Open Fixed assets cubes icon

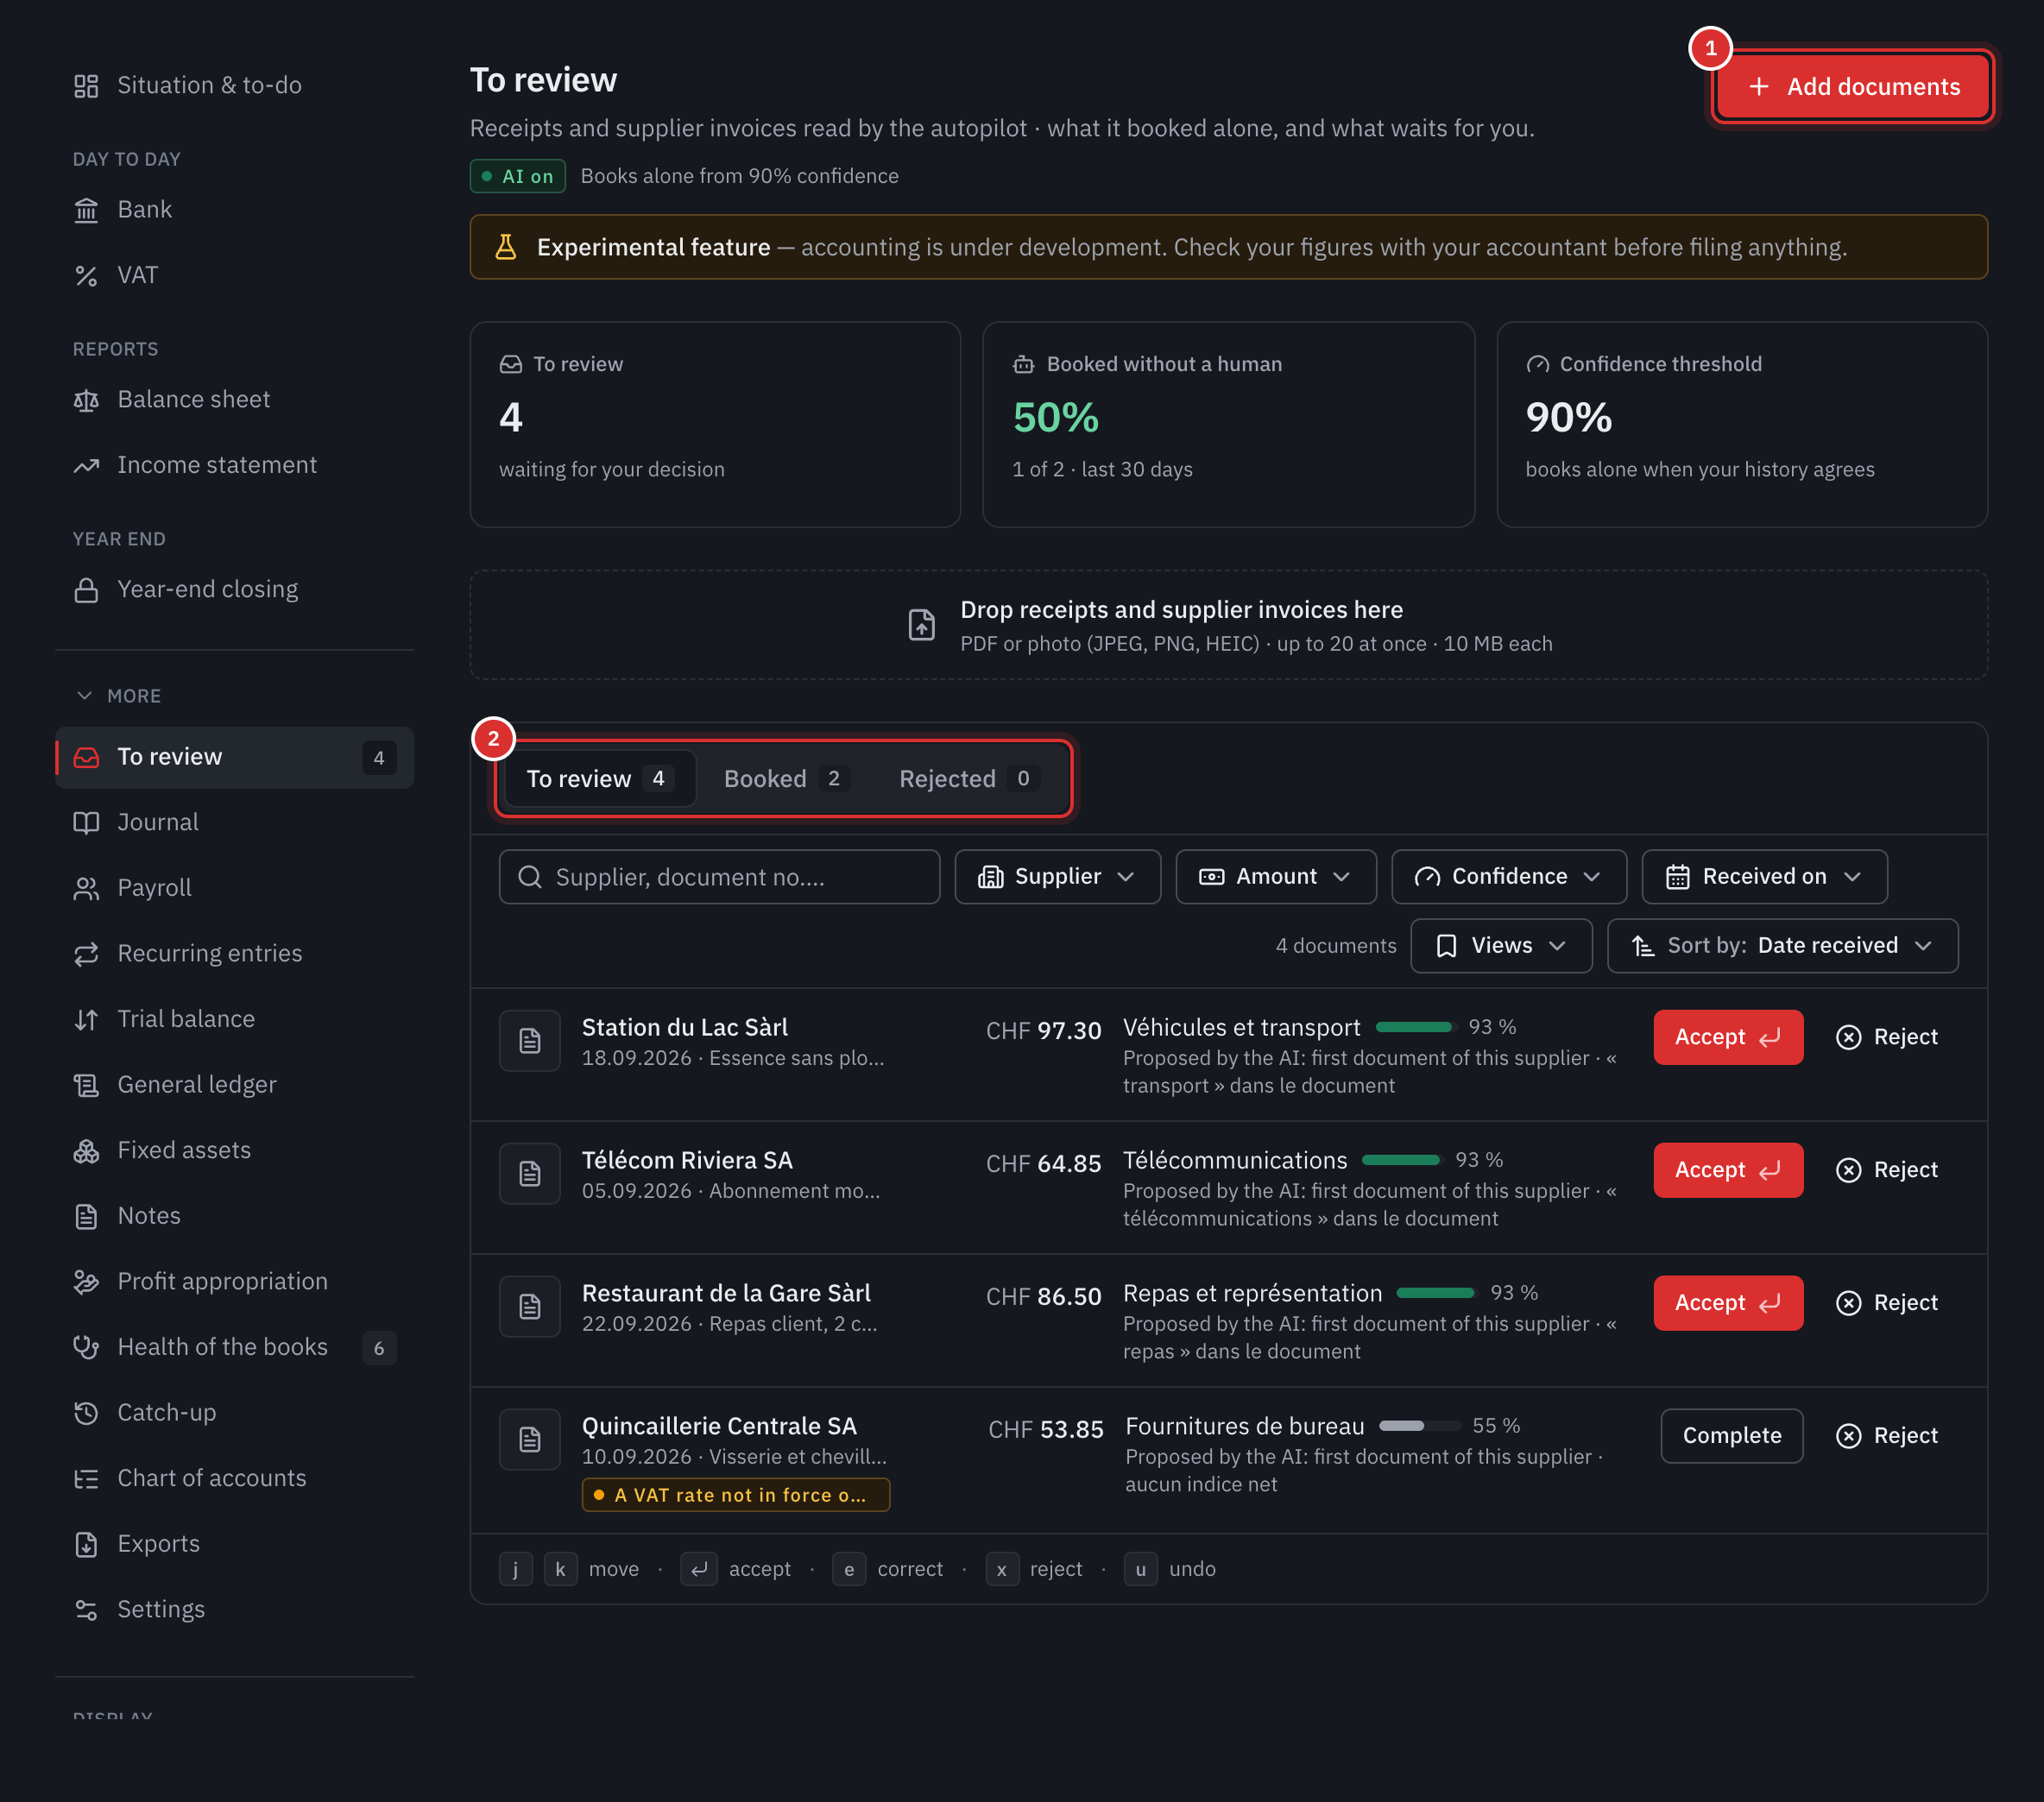86,1151
